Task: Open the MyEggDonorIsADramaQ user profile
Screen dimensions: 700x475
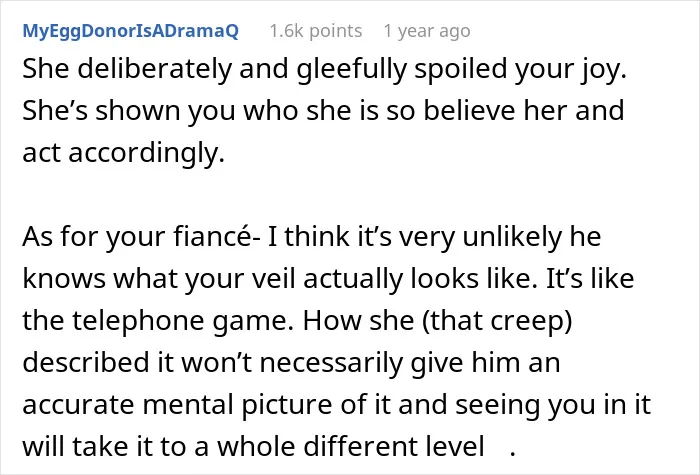Action: pyautogui.click(x=131, y=31)
